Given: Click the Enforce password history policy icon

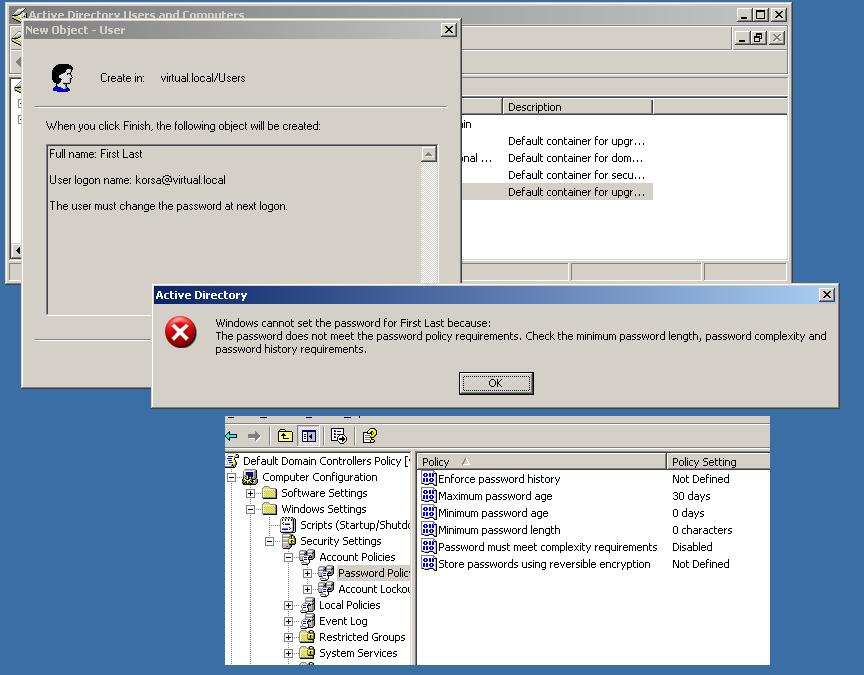Looking at the screenshot, I should pos(429,478).
